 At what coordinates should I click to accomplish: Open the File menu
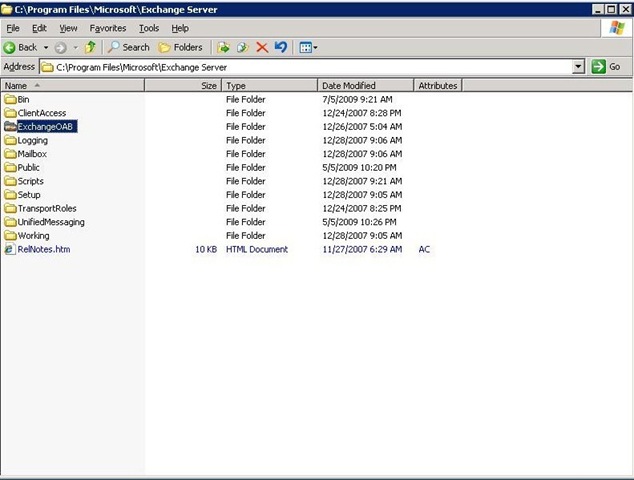point(13,28)
